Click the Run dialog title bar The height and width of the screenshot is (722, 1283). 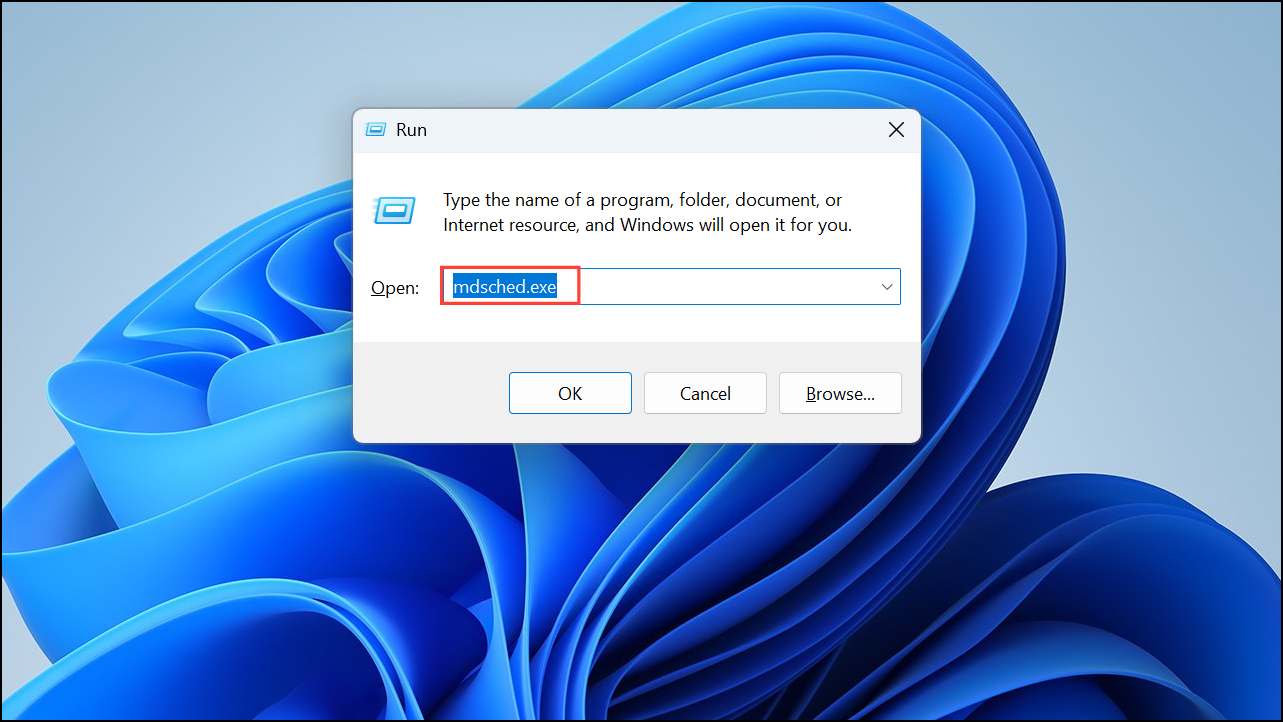click(x=650, y=129)
